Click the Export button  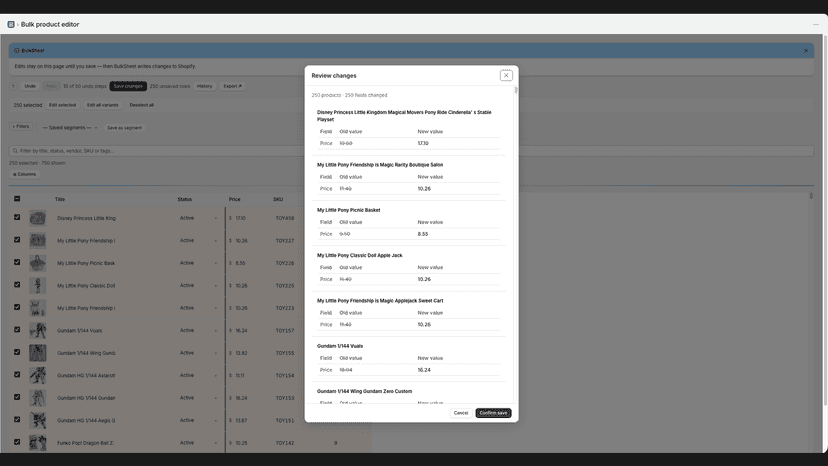coord(232,86)
